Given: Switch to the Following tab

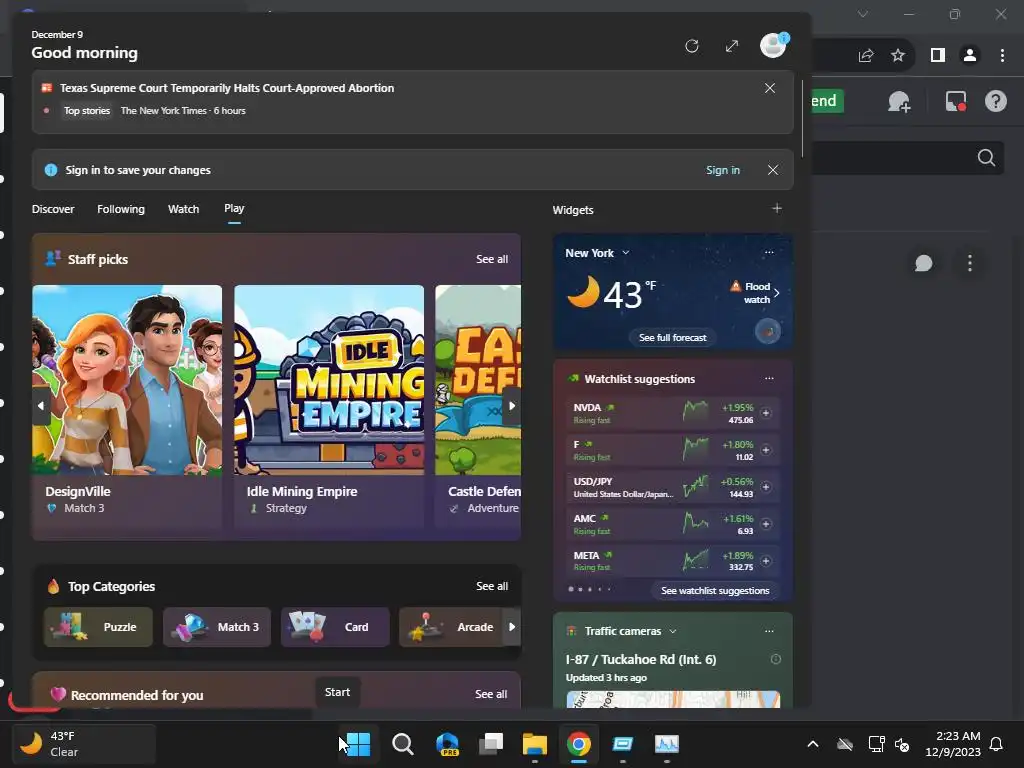Looking at the screenshot, I should 121,209.
